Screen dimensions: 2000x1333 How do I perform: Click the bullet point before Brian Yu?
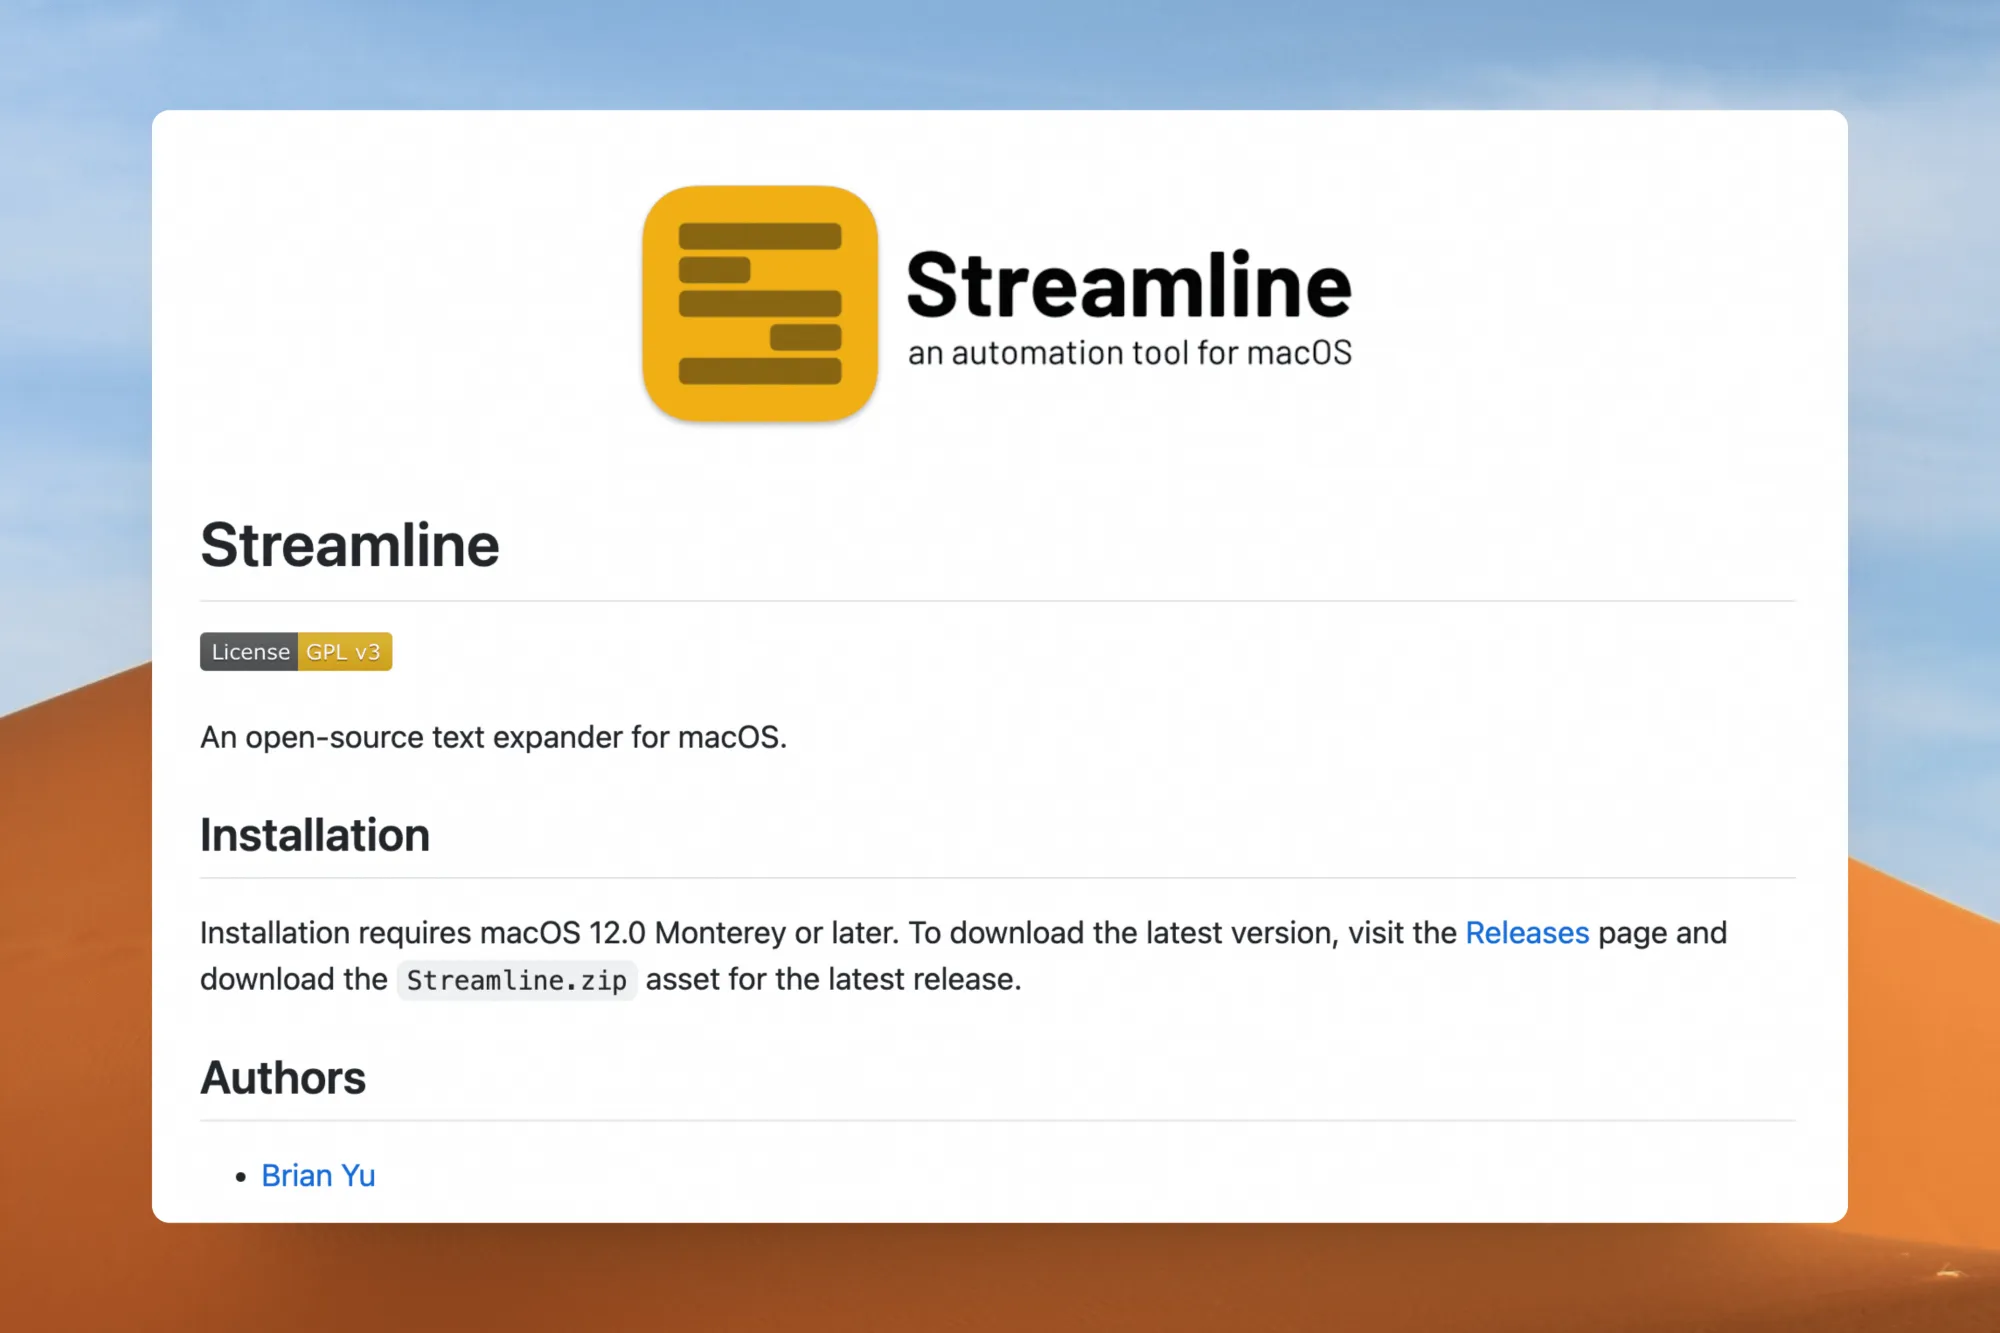coord(240,1177)
